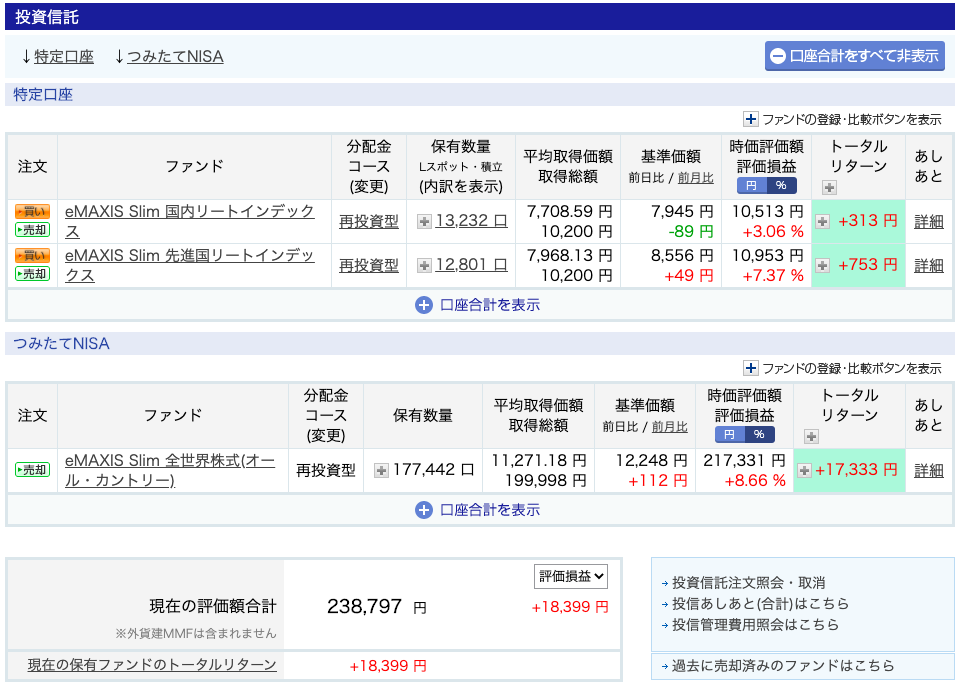
Task: Open 投資信託注文照会・取消 link
Action: [x=749, y=583]
